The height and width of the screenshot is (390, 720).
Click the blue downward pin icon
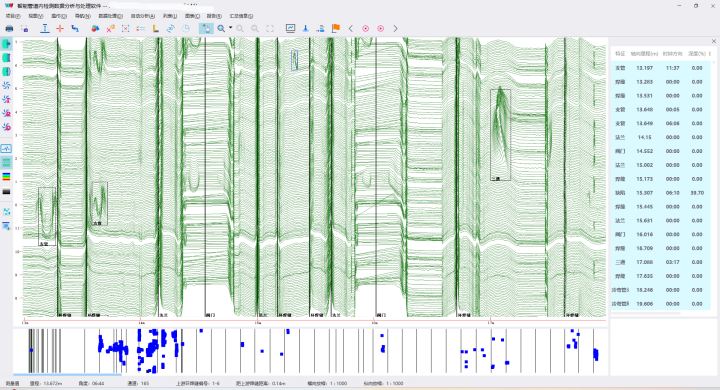point(305,28)
